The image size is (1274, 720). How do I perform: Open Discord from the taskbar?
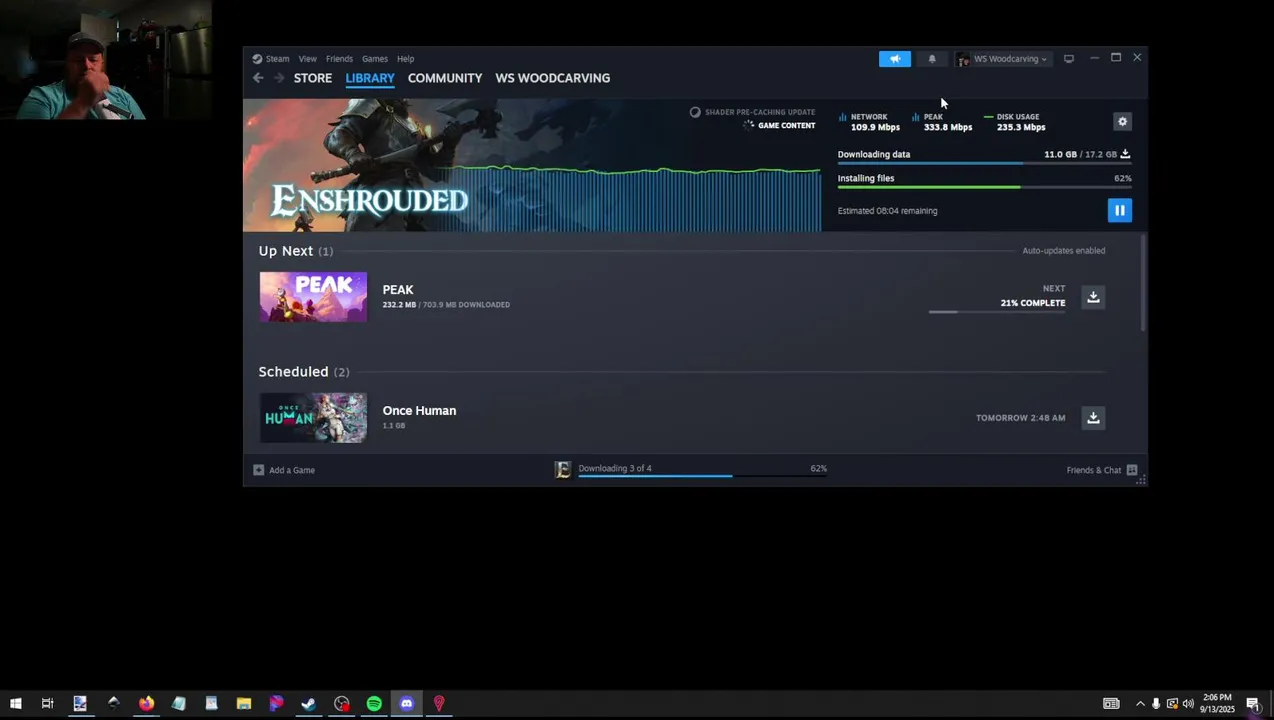[x=406, y=704]
